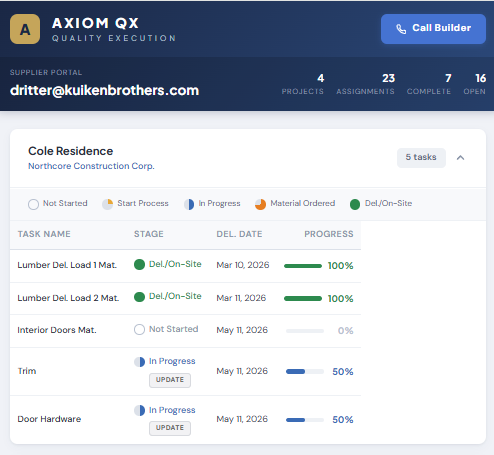The width and height of the screenshot is (494, 455).
Task: Click the Not Started legend circle icon
Action: tap(33, 204)
